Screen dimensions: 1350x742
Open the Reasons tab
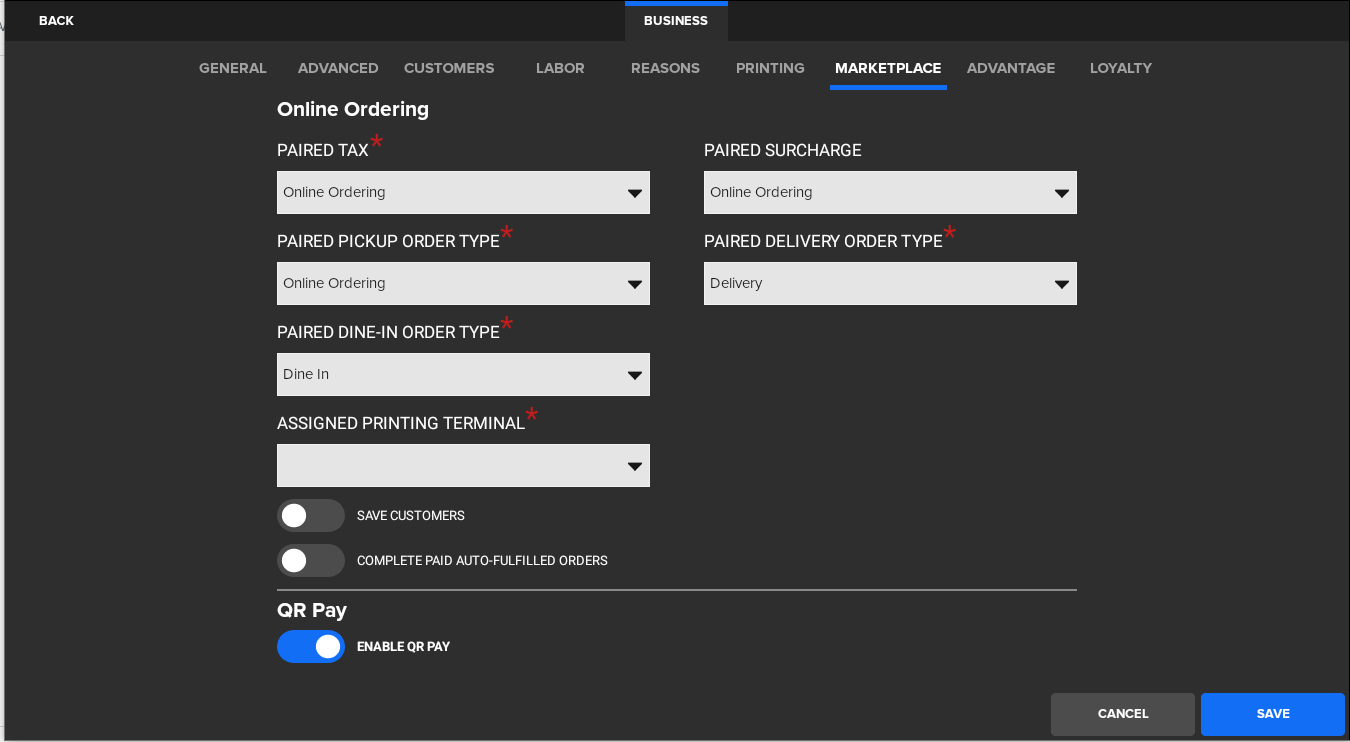pos(665,68)
